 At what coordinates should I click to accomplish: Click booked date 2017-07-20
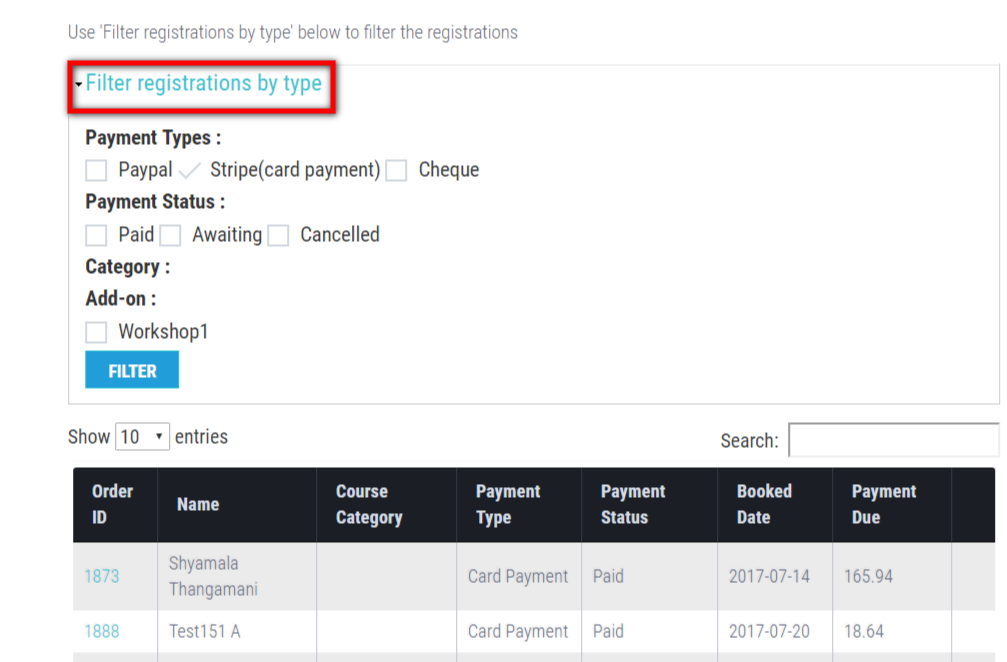coord(769,632)
